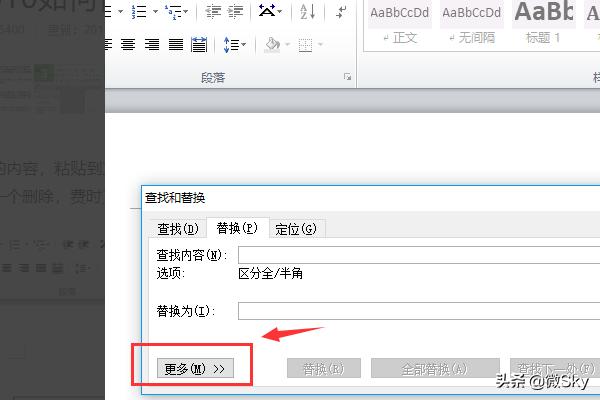Switch to the 定位 tab

coord(295,229)
